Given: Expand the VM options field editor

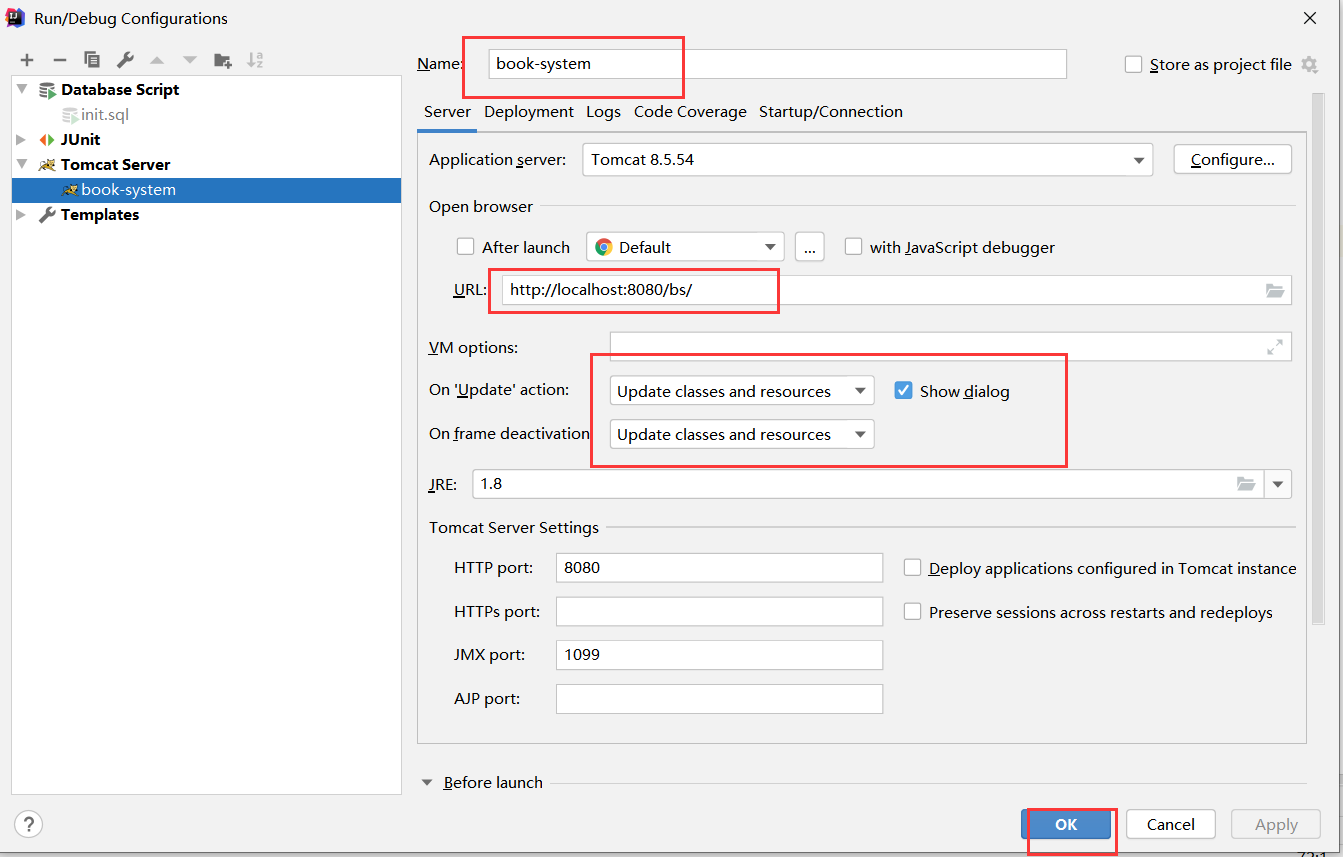Looking at the screenshot, I should (1275, 347).
